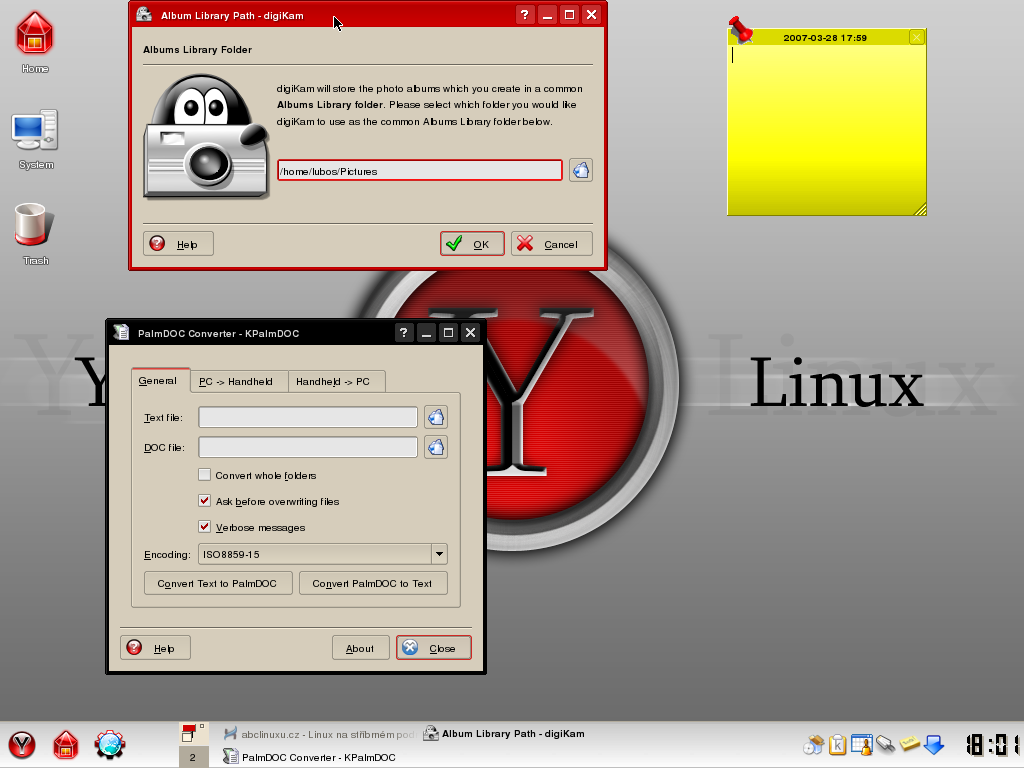
Task: Click inside the yellow note text area
Action: tap(827, 130)
